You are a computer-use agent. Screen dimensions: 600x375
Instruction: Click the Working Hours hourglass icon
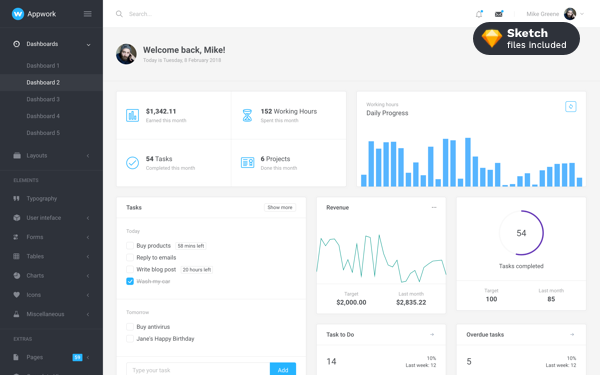(247, 115)
